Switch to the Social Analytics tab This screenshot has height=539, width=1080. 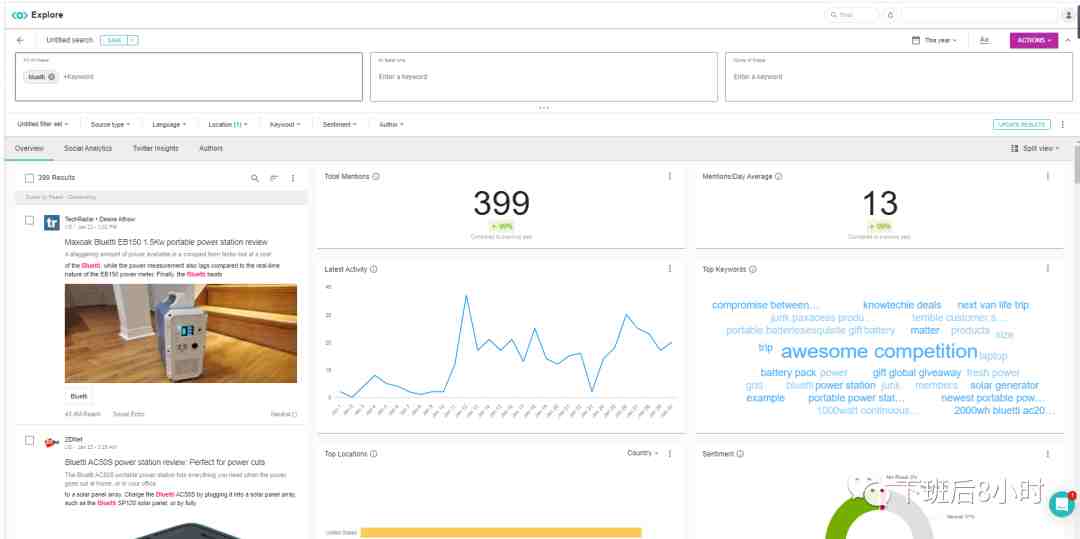pyautogui.click(x=88, y=148)
